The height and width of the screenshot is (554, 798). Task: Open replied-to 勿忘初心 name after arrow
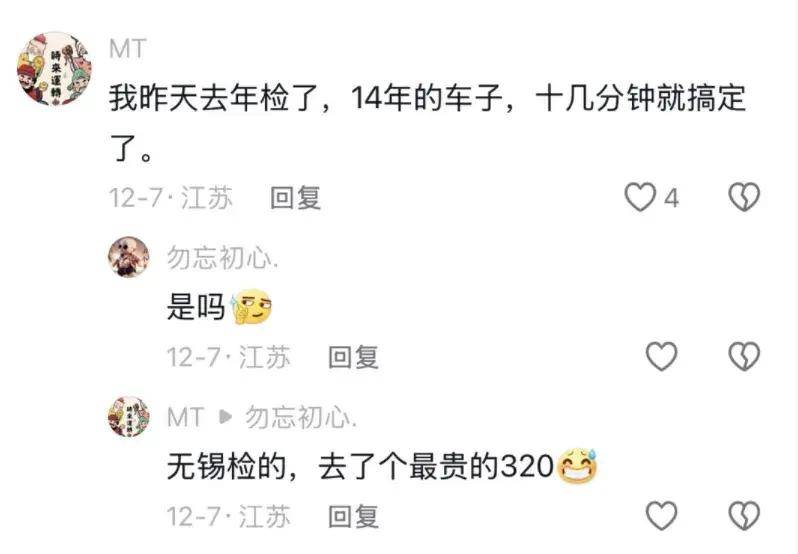301,417
